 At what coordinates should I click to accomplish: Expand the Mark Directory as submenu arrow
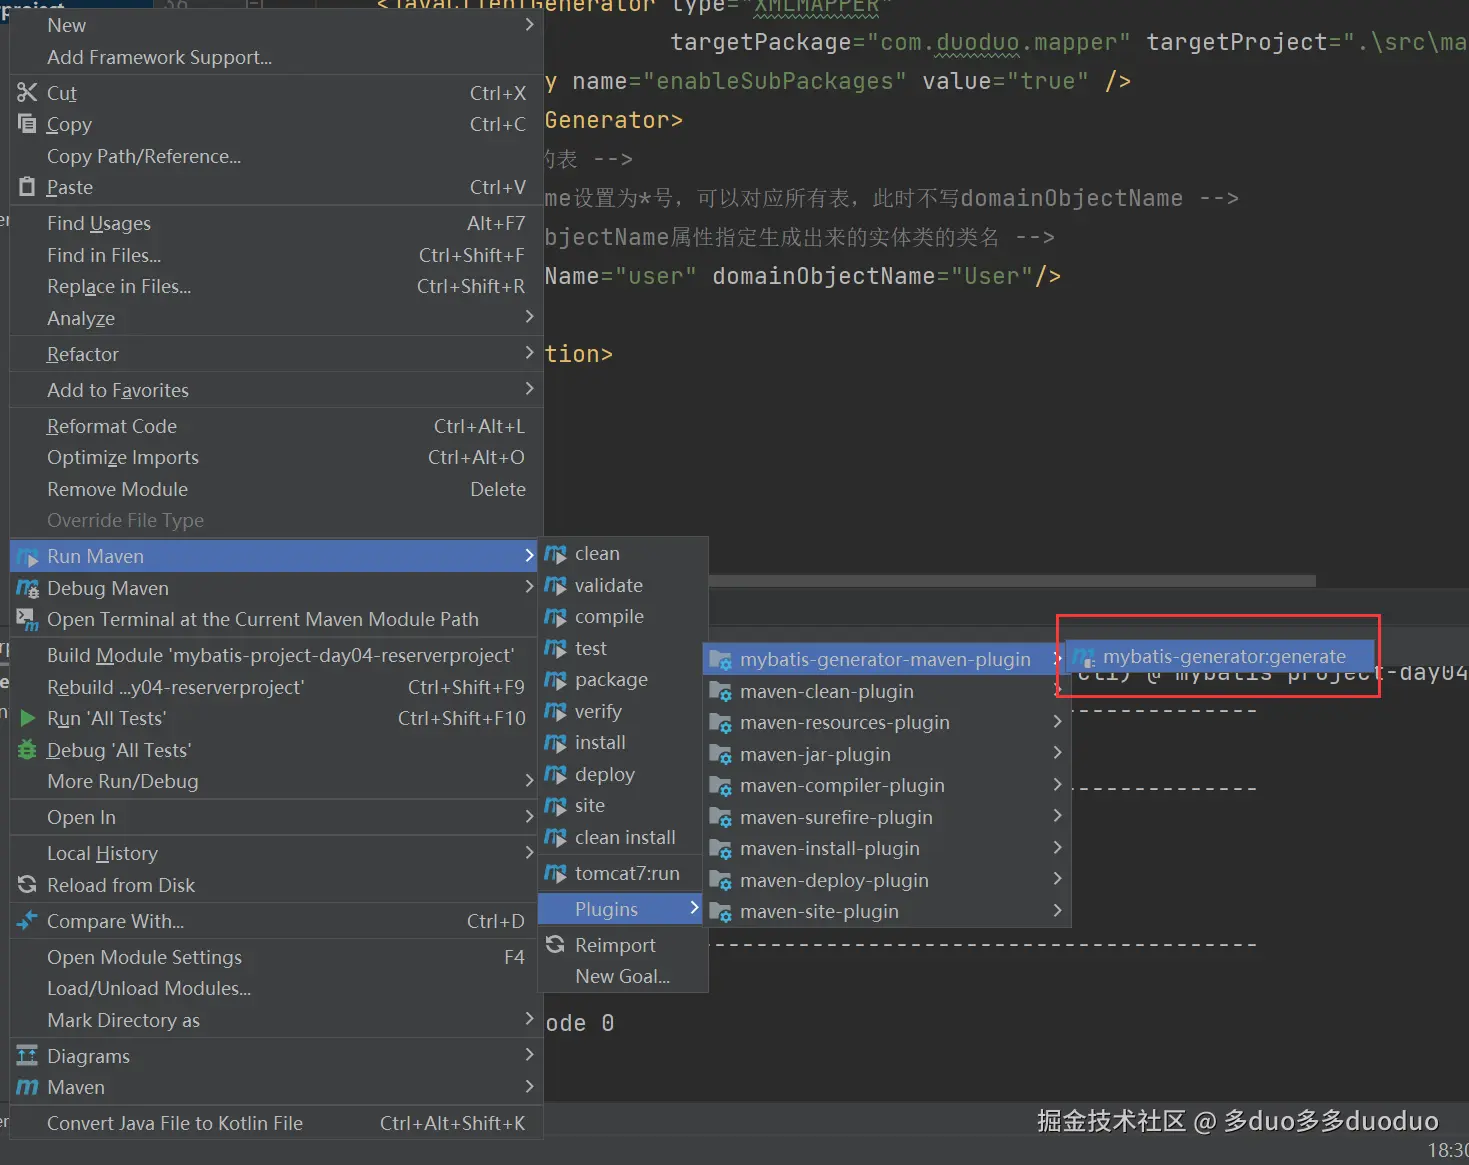(529, 1019)
